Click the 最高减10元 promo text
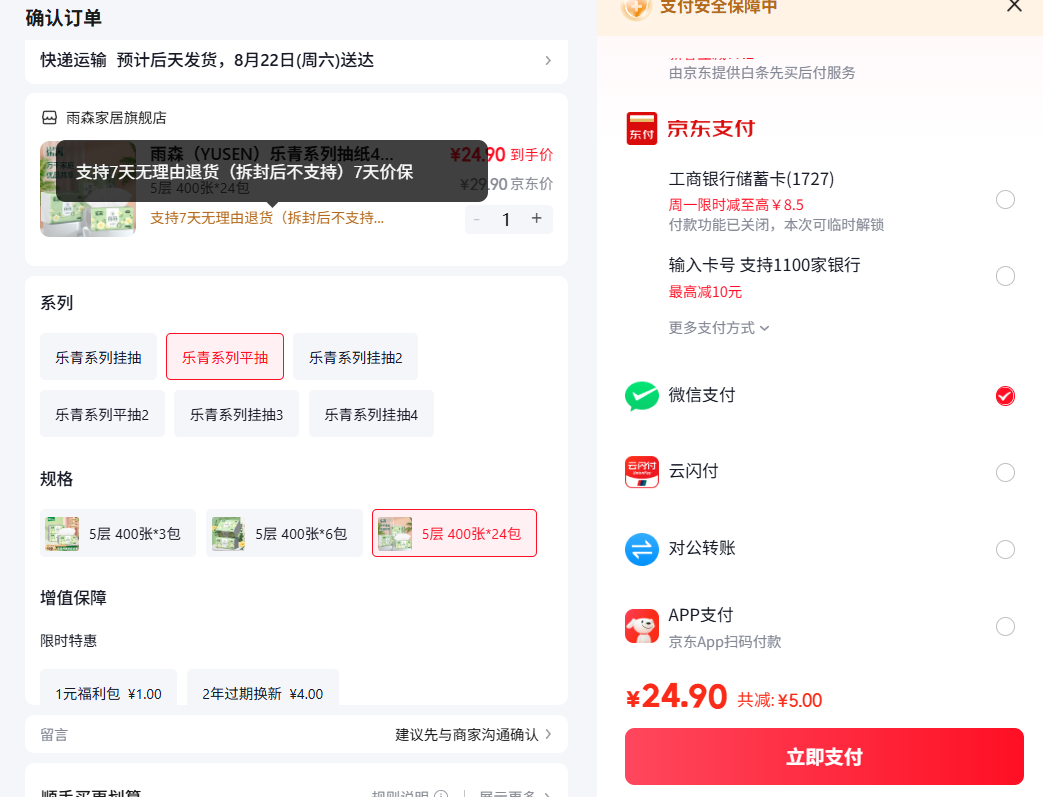This screenshot has height=797, width=1043. point(705,291)
